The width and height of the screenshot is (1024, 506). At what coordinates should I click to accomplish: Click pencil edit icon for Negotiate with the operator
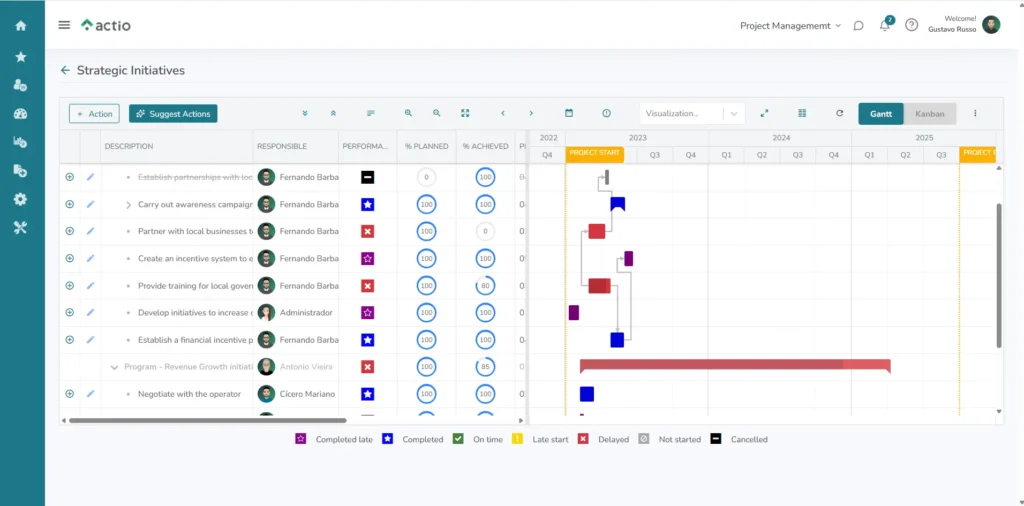point(90,394)
